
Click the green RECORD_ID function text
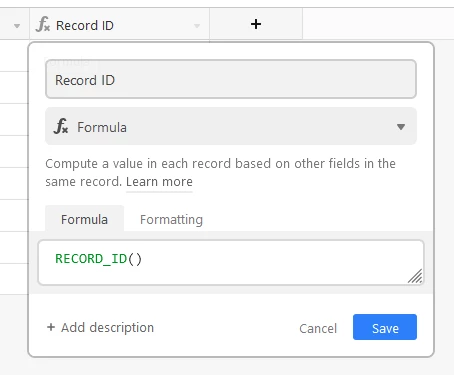pos(91,259)
